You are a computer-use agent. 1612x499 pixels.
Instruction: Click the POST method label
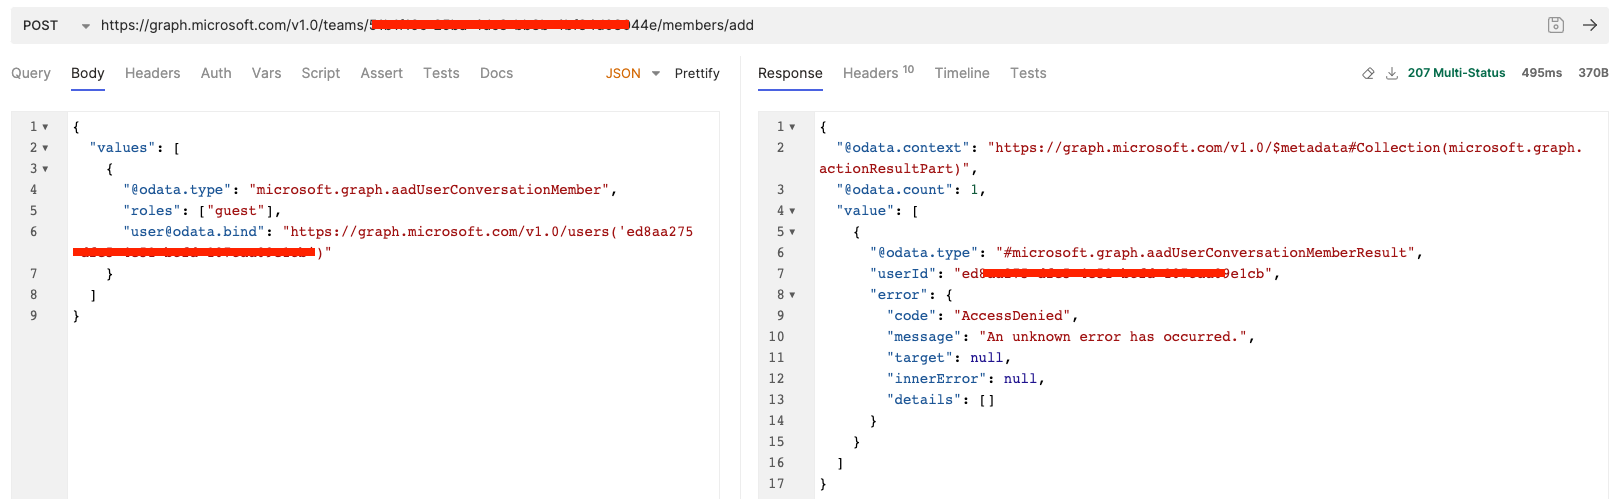[x=41, y=25]
